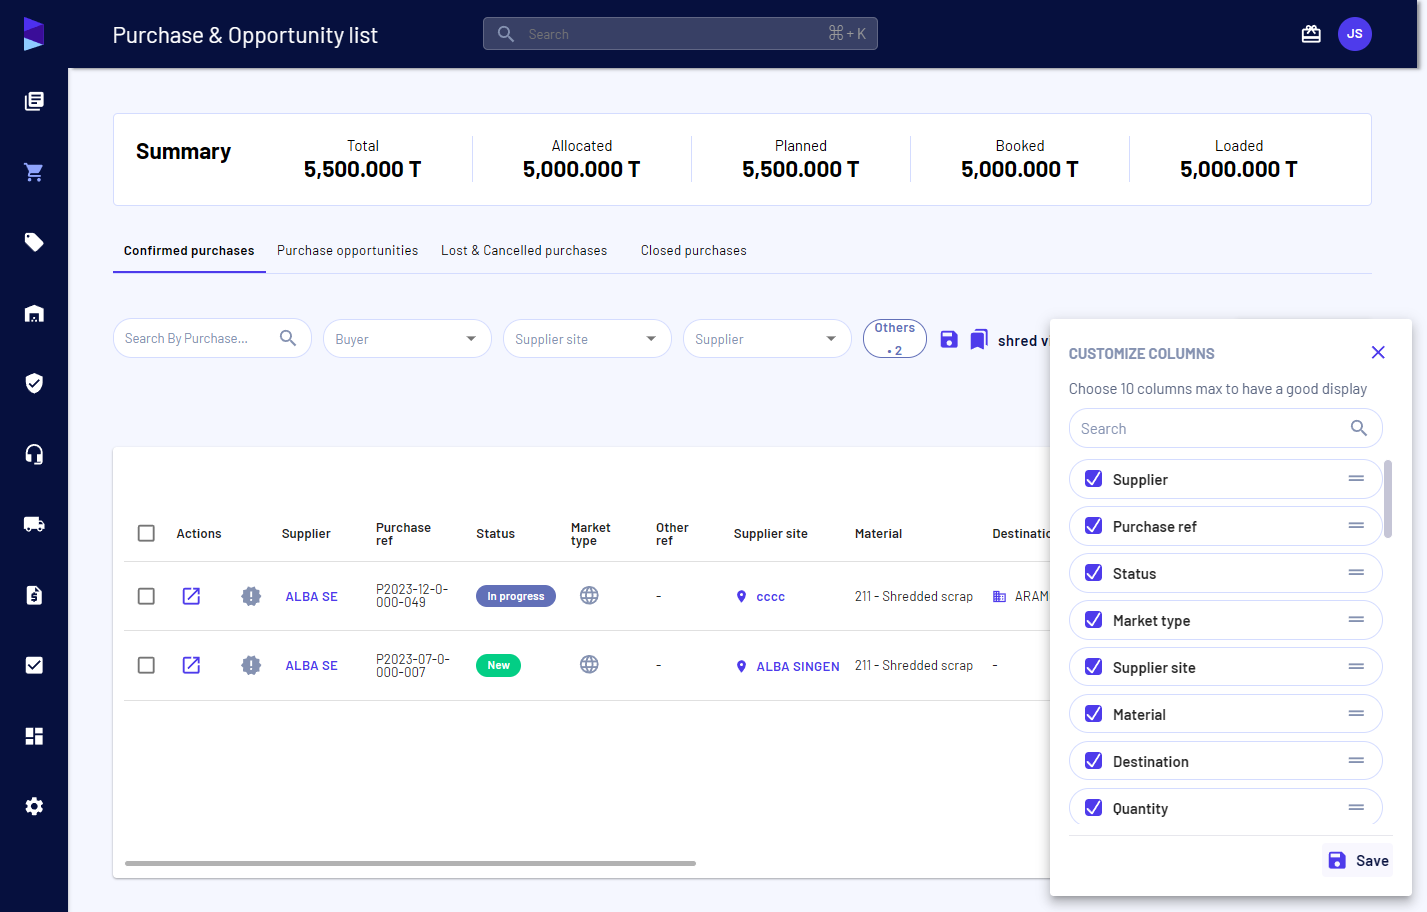Open the settings gear in sidebar
The image size is (1427, 912).
coord(34,806)
